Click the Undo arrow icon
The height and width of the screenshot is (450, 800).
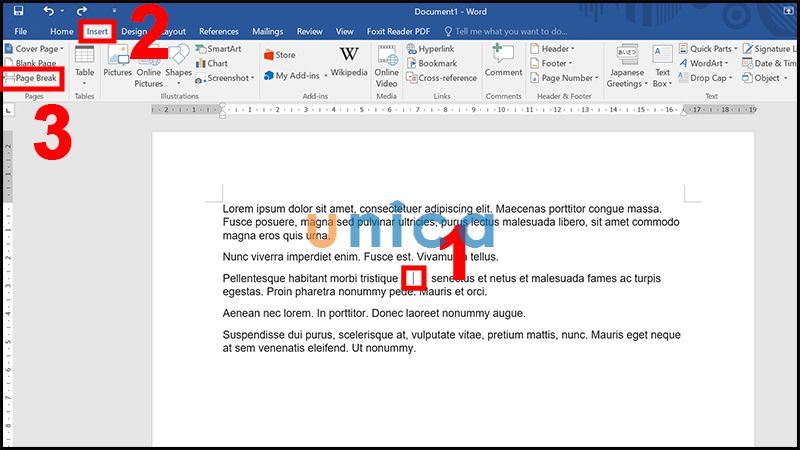point(48,11)
